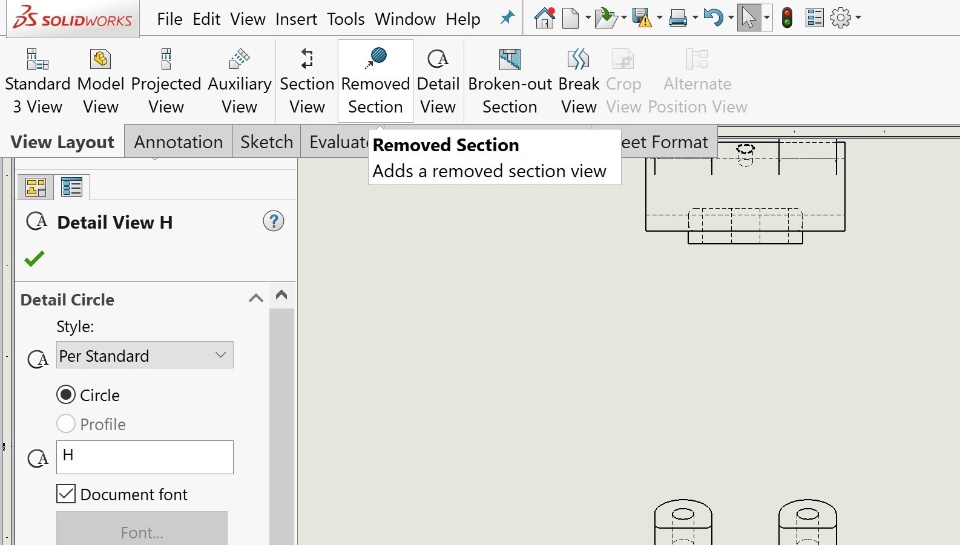Activate the Break View tool

[579, 81]
